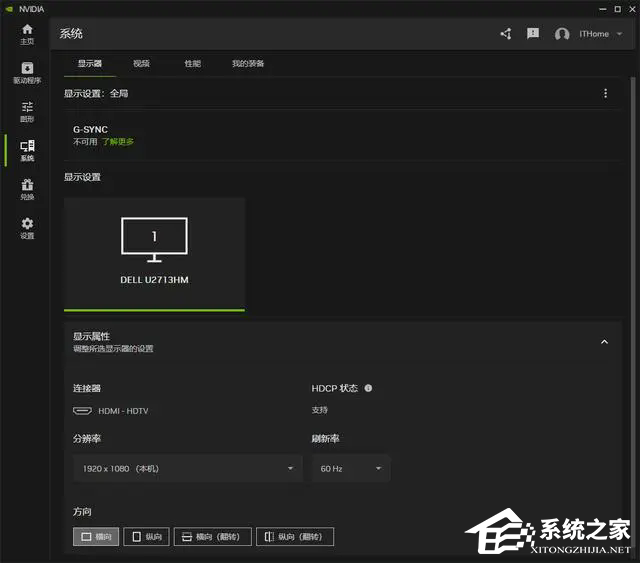Collapse the 显示属性 section chevron
The width and height of the screenshot is (640, 563).
coord(604,342)
